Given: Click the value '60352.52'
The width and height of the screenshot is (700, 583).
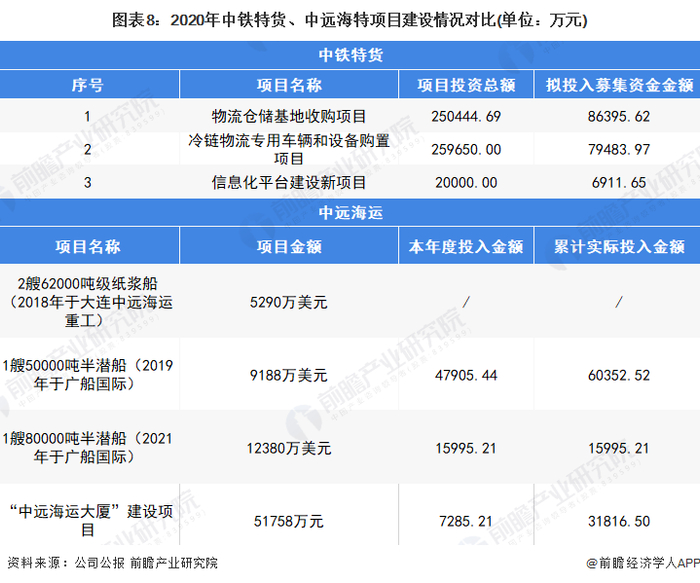Looking at the screenshot, I should tap(619, 375).
